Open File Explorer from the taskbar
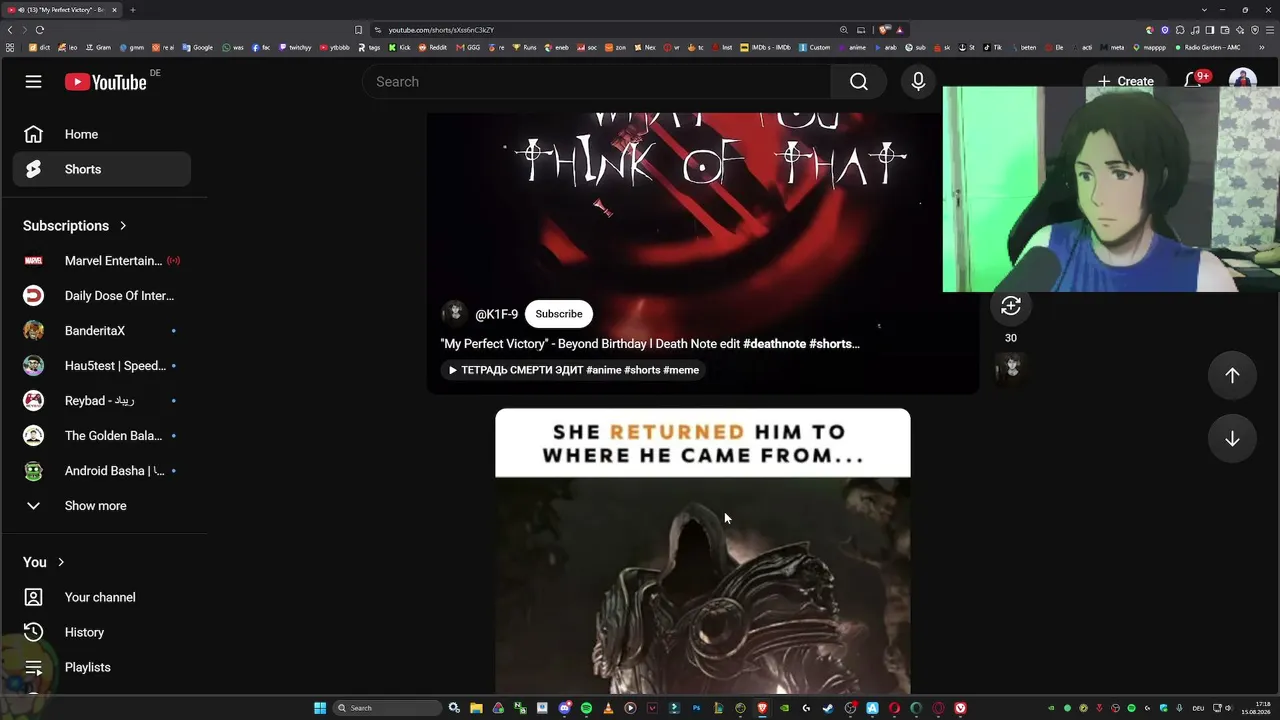Screen dimensions: 1280x720 pos(476,708)
